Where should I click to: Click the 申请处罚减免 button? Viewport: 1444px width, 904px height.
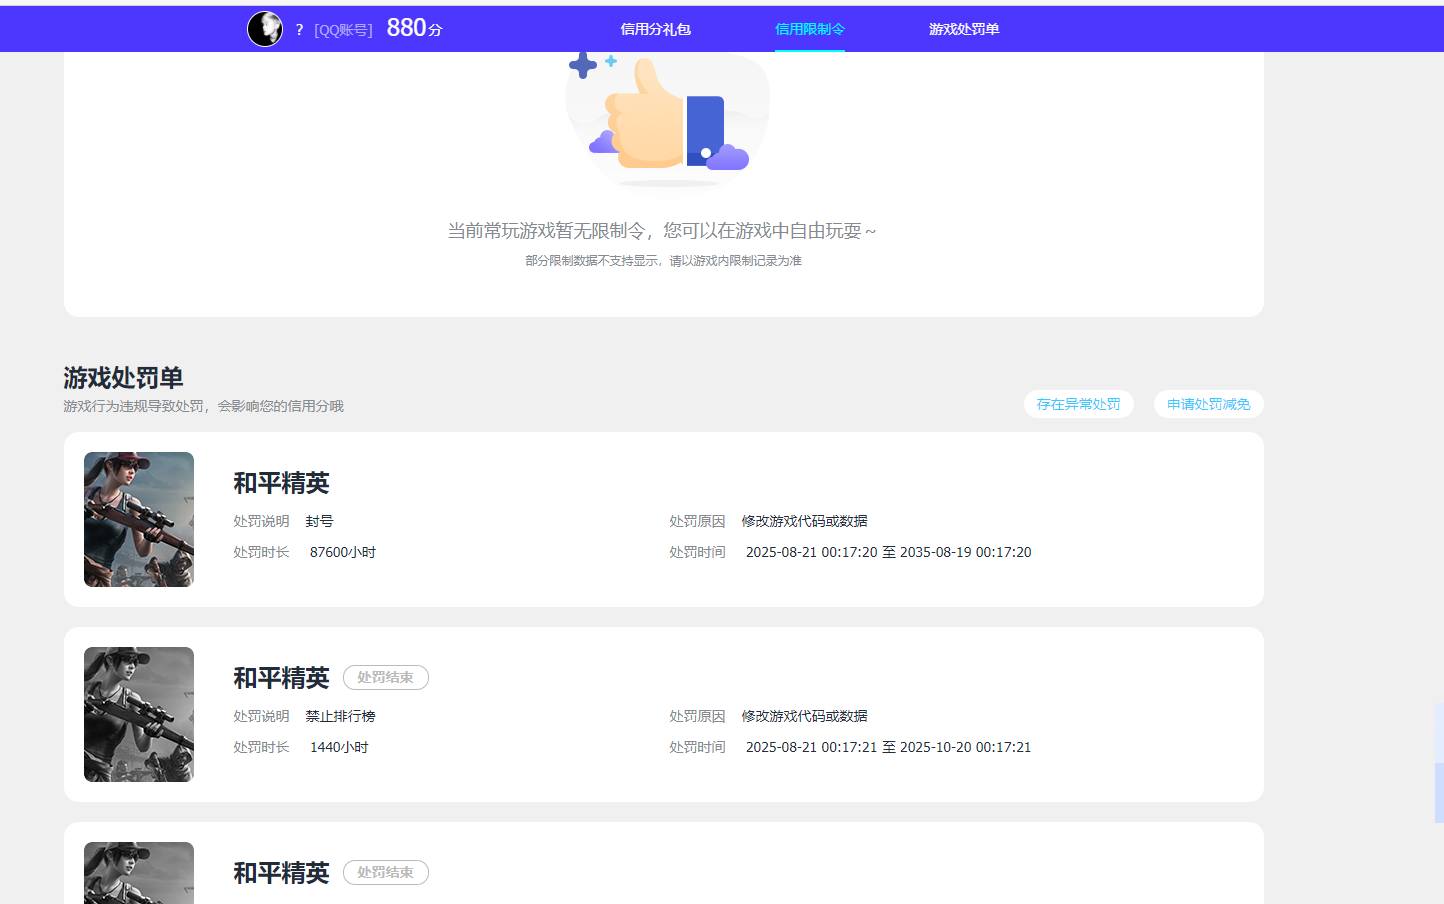coord(1209,404)
